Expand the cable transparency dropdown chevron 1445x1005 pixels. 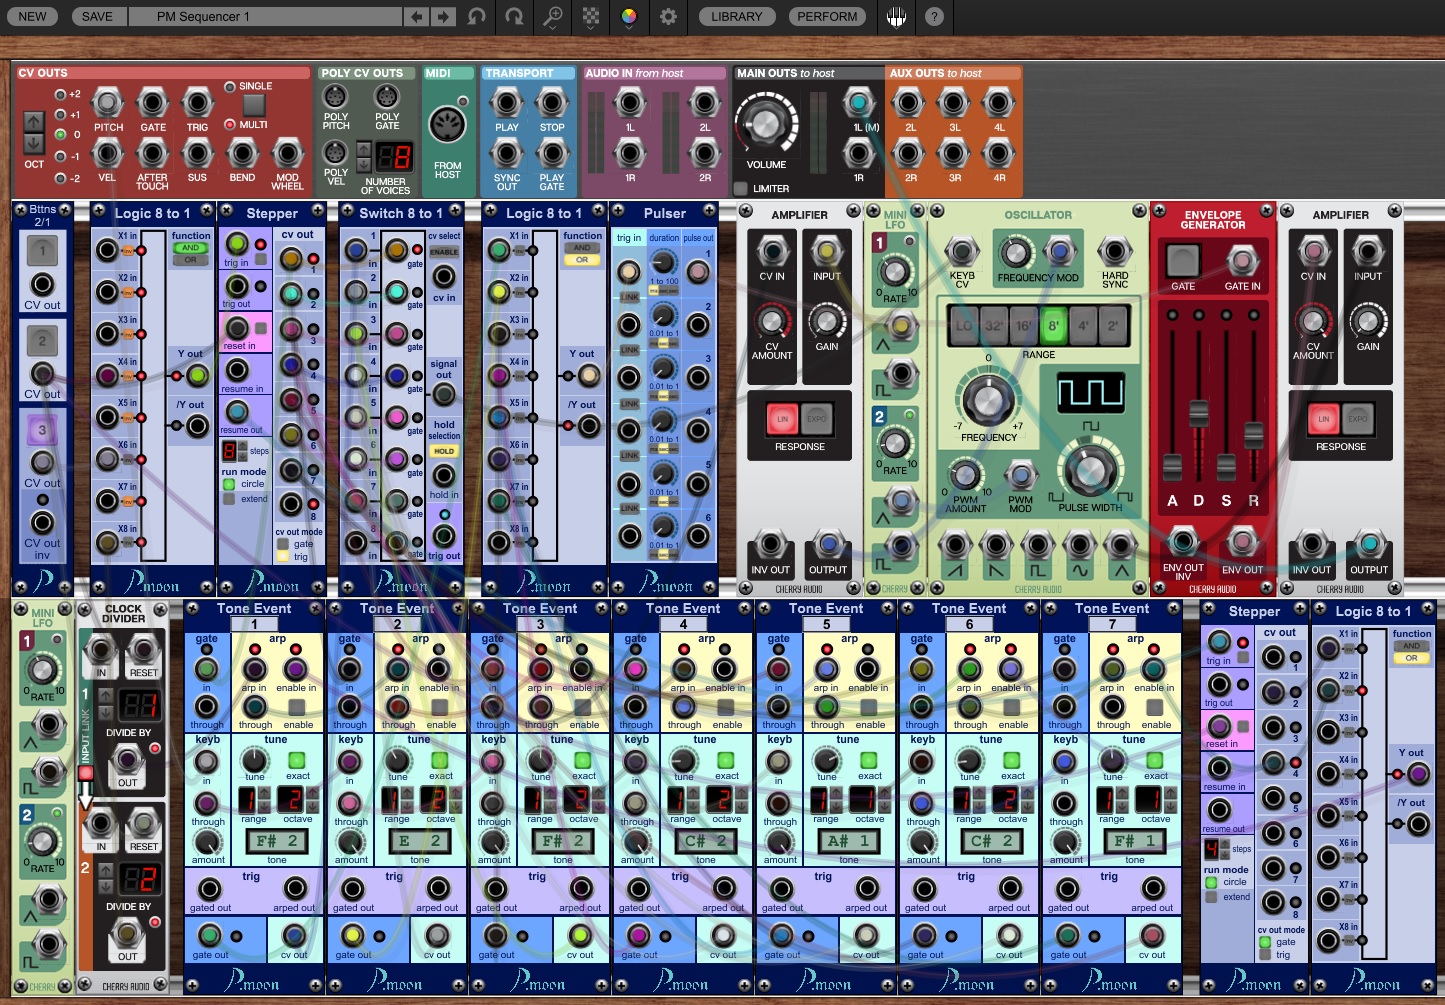592,28
